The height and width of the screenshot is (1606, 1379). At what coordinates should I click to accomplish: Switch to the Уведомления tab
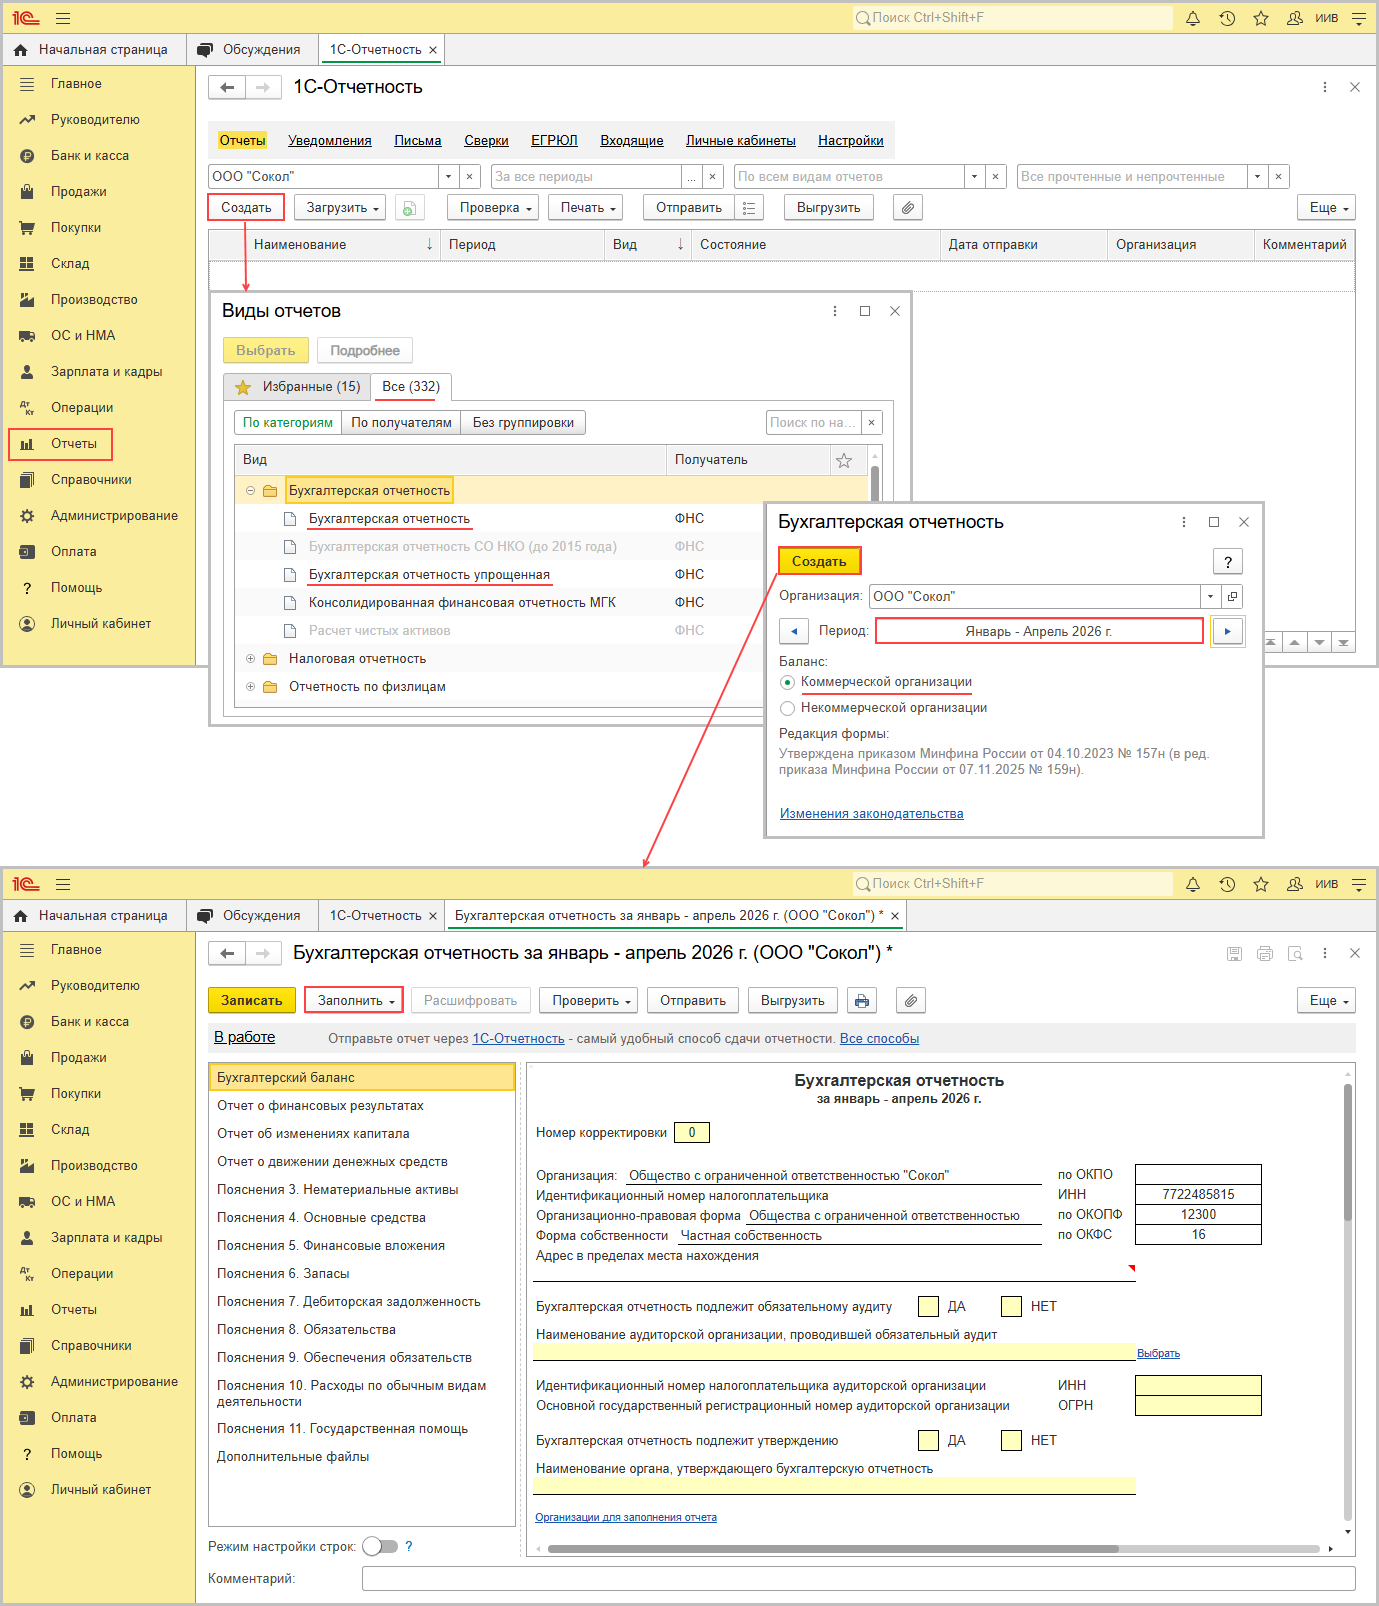330,141
